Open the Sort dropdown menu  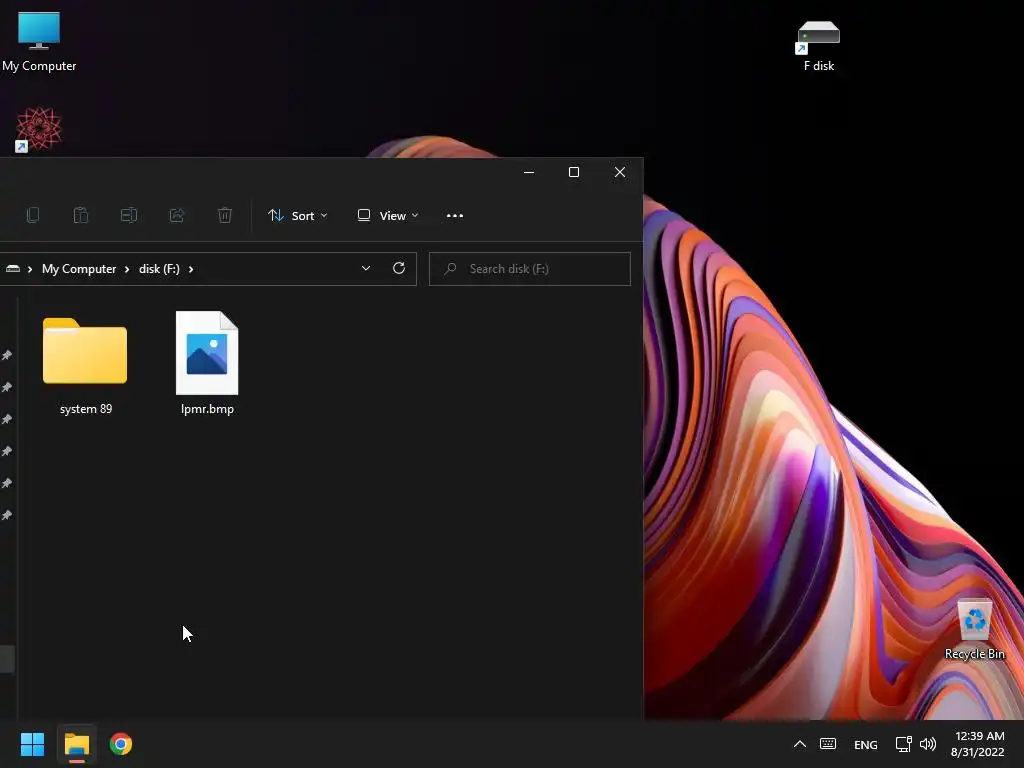coord(297,216)
